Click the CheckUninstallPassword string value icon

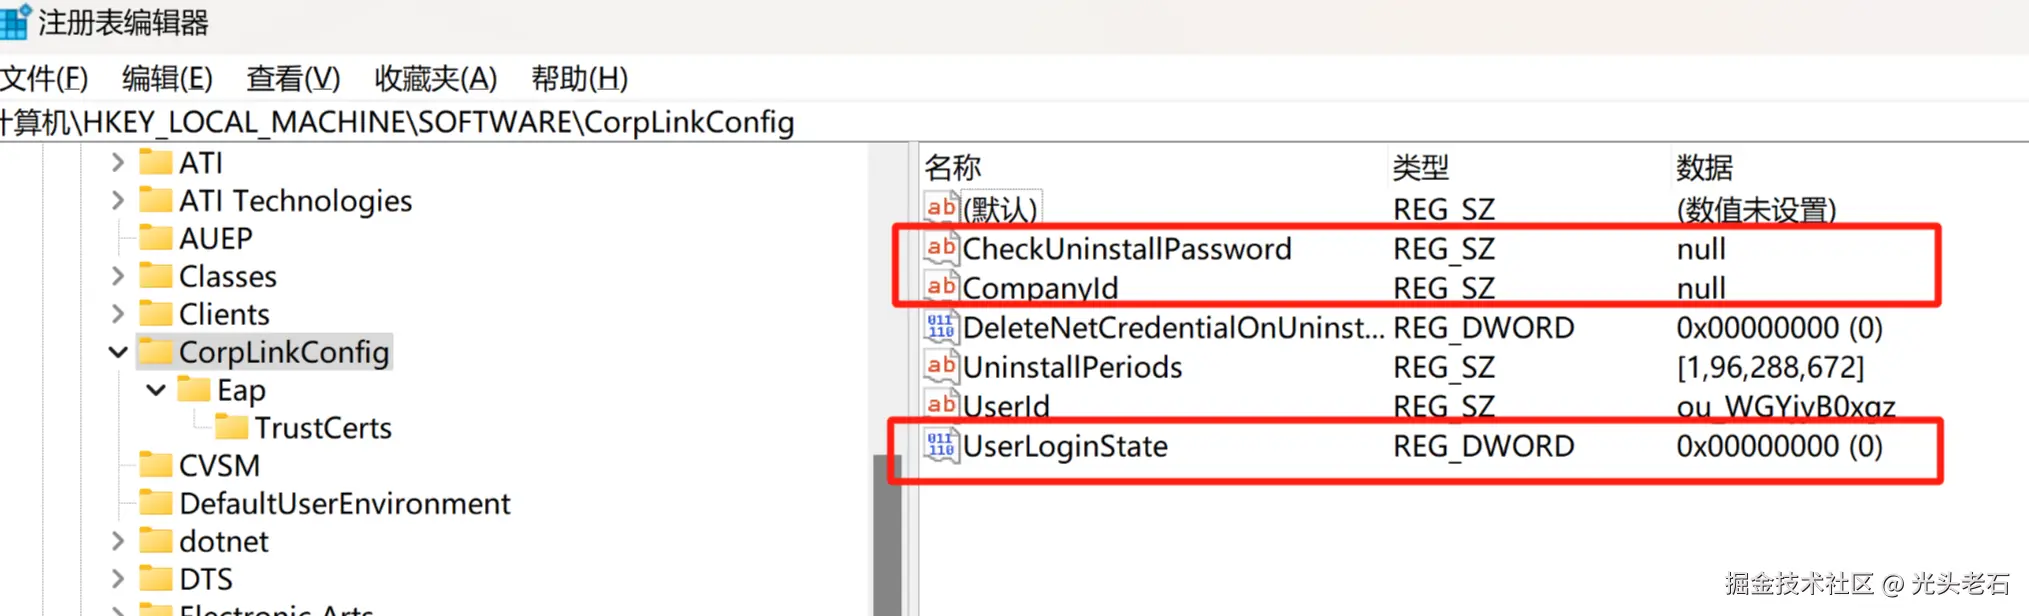pos(941,248)
